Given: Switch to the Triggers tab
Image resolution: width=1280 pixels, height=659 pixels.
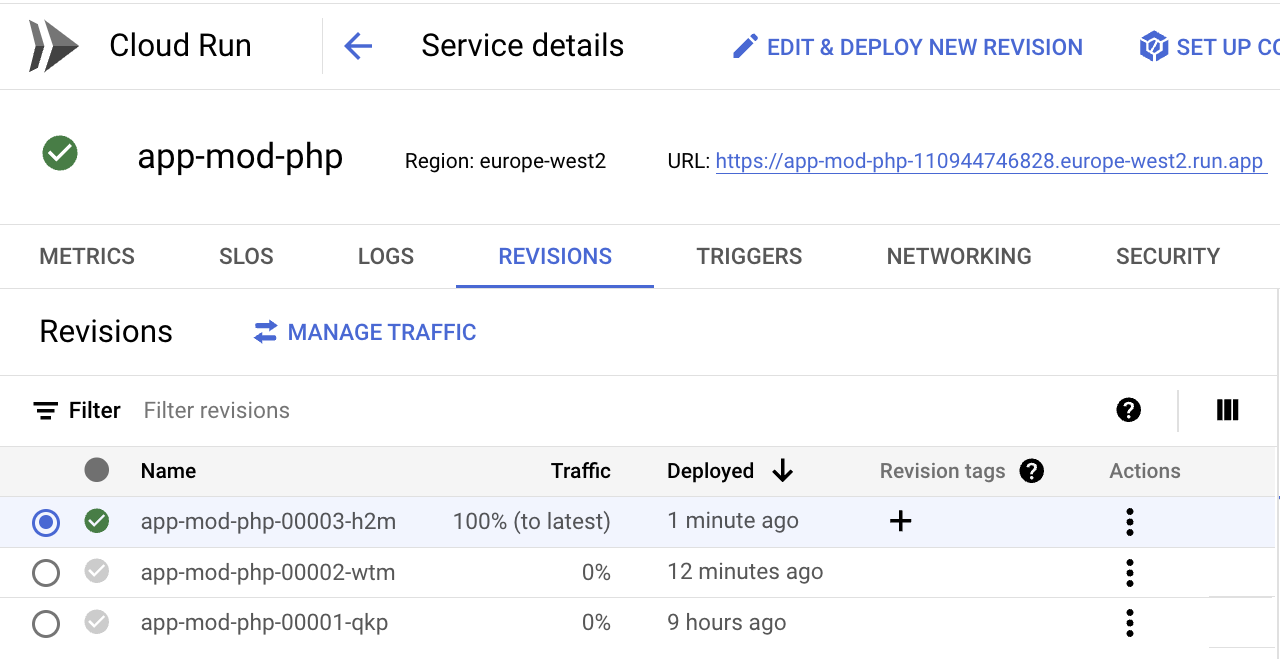Looking at the screenshot, I should click(x=749, y=257).
